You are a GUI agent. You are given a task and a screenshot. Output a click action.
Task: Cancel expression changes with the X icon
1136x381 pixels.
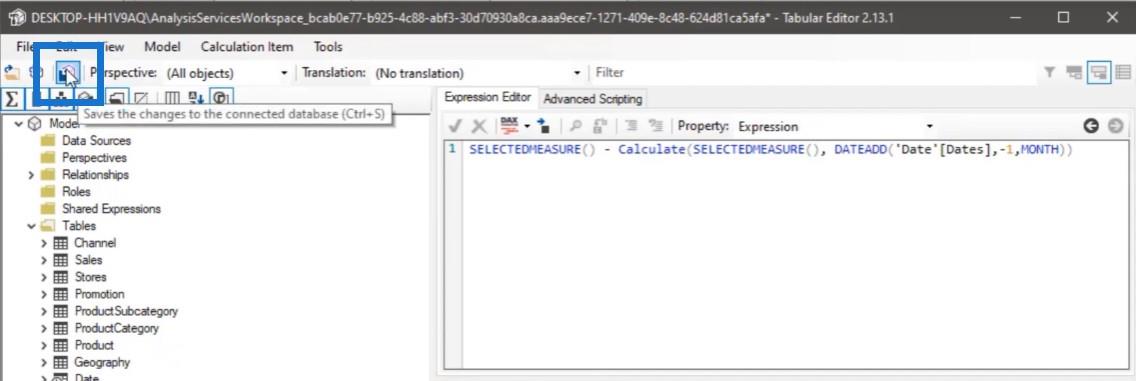pyautogui.click(x=479, y=126)
